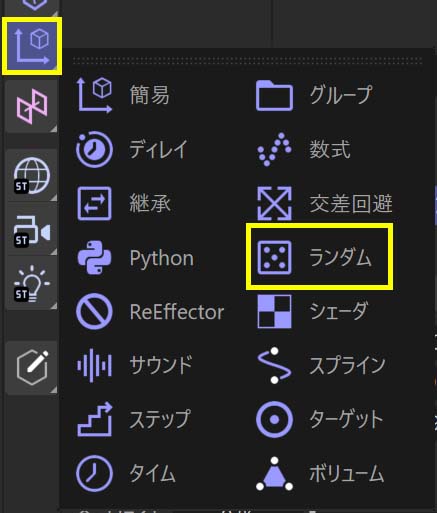Click the 数式 (Formula) effector
Viewport: 437px width, 513px height.
[x=304, y=149]
